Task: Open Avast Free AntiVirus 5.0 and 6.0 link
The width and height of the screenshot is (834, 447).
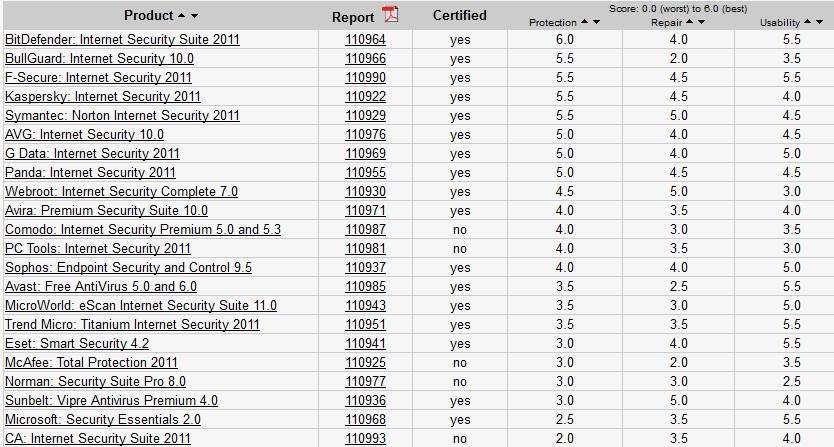Action: 101,287
